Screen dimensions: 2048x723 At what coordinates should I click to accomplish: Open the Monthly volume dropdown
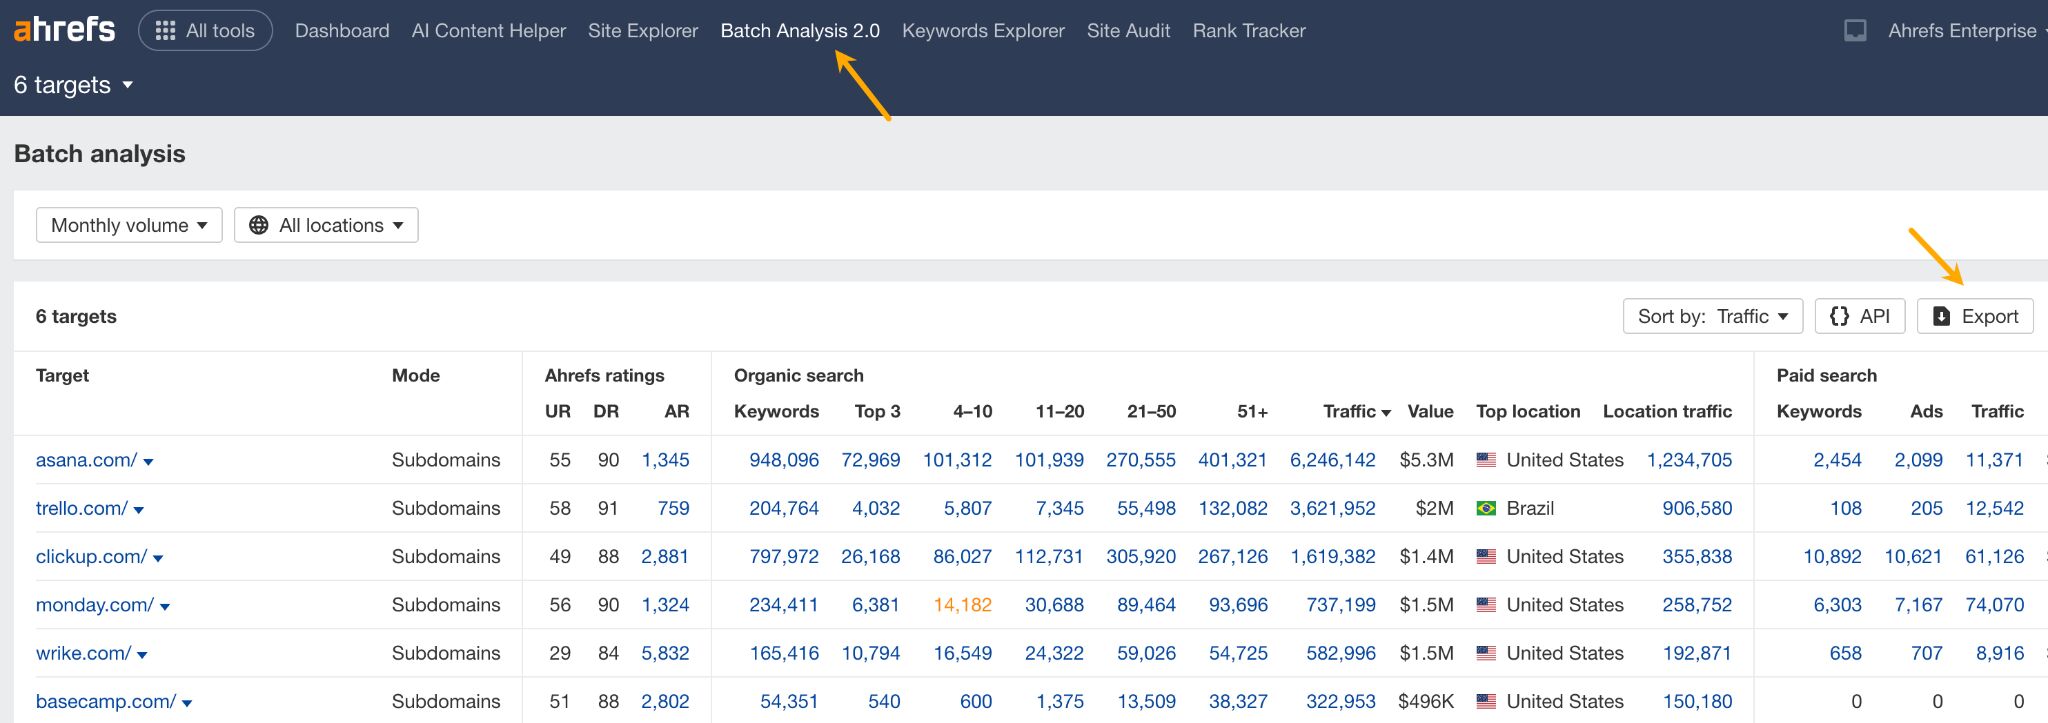(x=129, y=225)
